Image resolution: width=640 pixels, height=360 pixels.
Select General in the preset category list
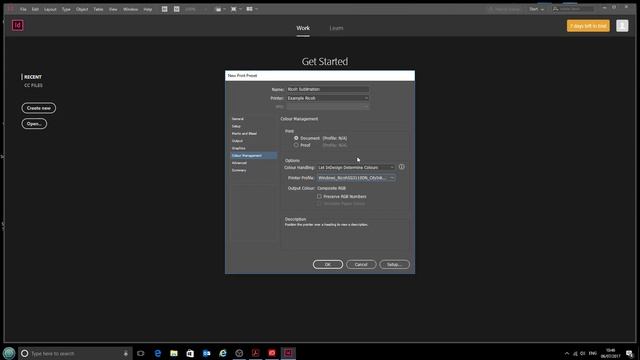point(238,119)
